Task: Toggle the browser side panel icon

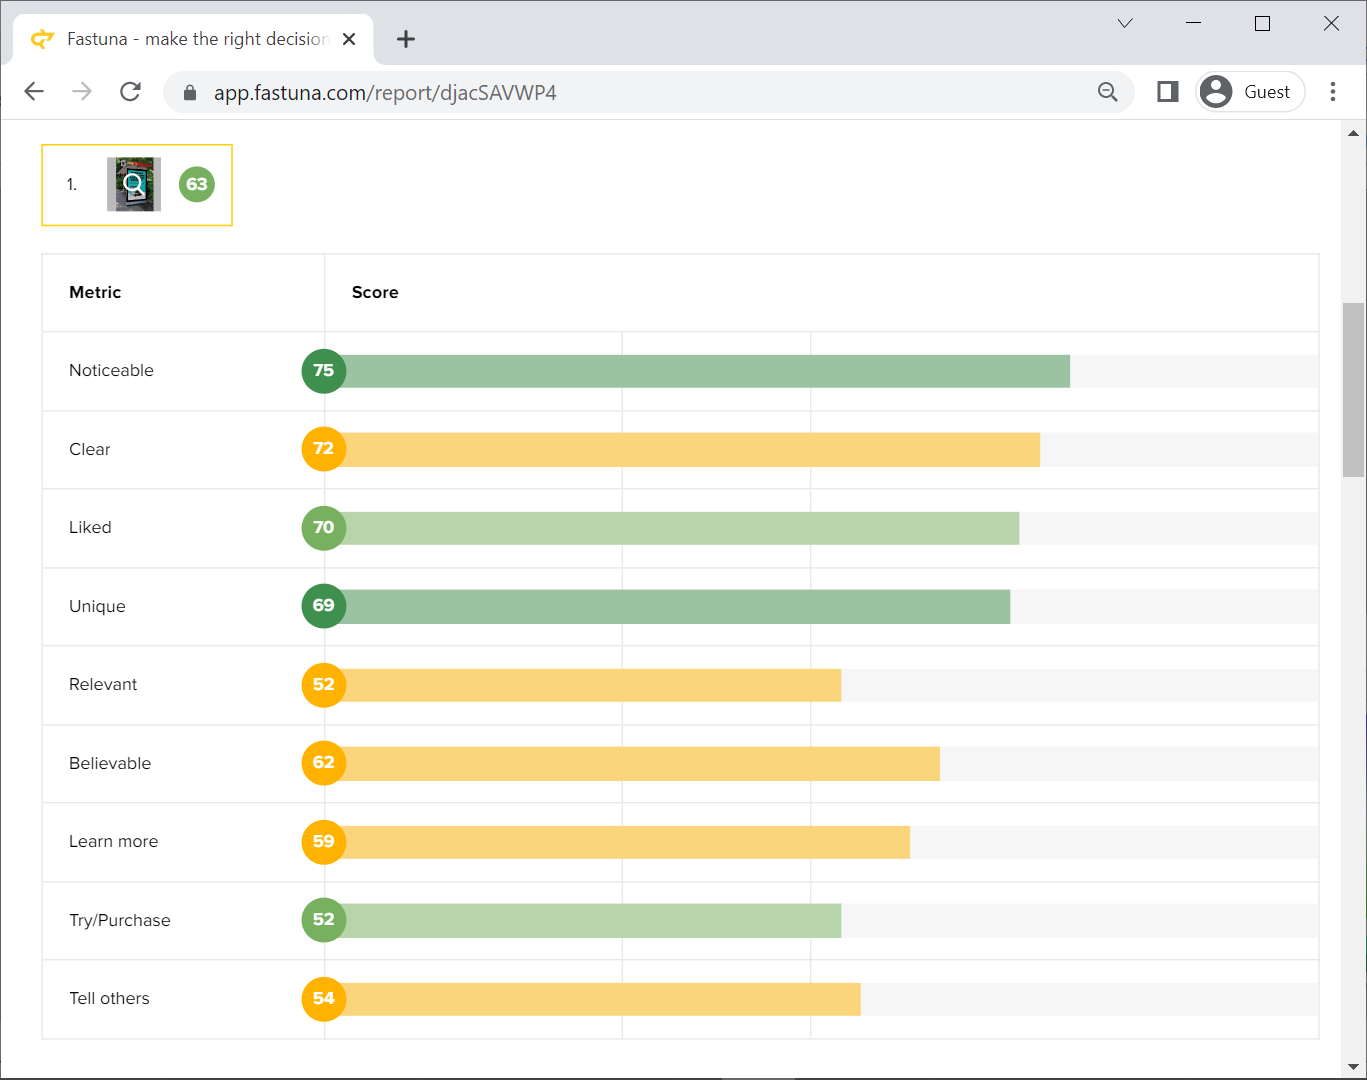Action: (1167, 92)
